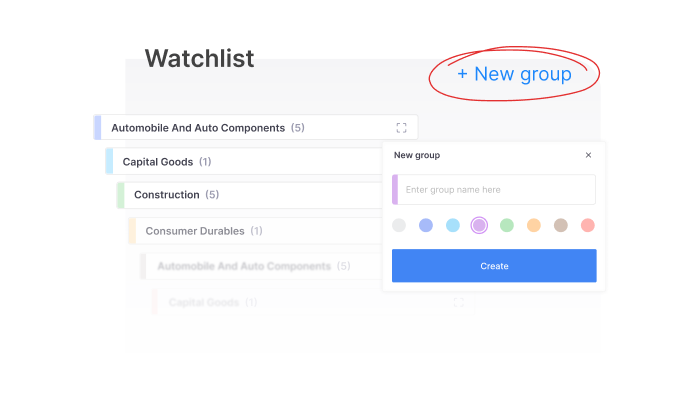Select the purple color swatch
This screenshot has height=400, width=700.
coord(479,226)
